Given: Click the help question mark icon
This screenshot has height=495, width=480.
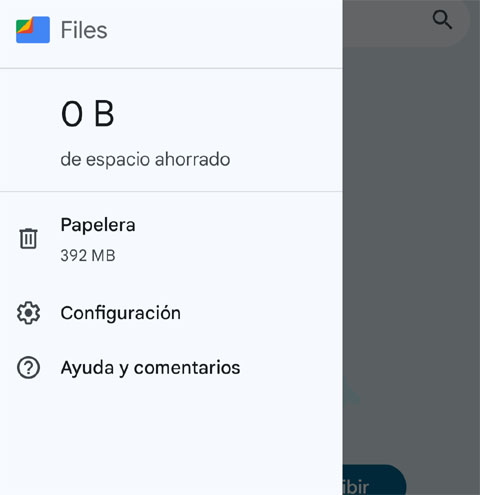Looking at the screenshot, I should click(28, 368).
